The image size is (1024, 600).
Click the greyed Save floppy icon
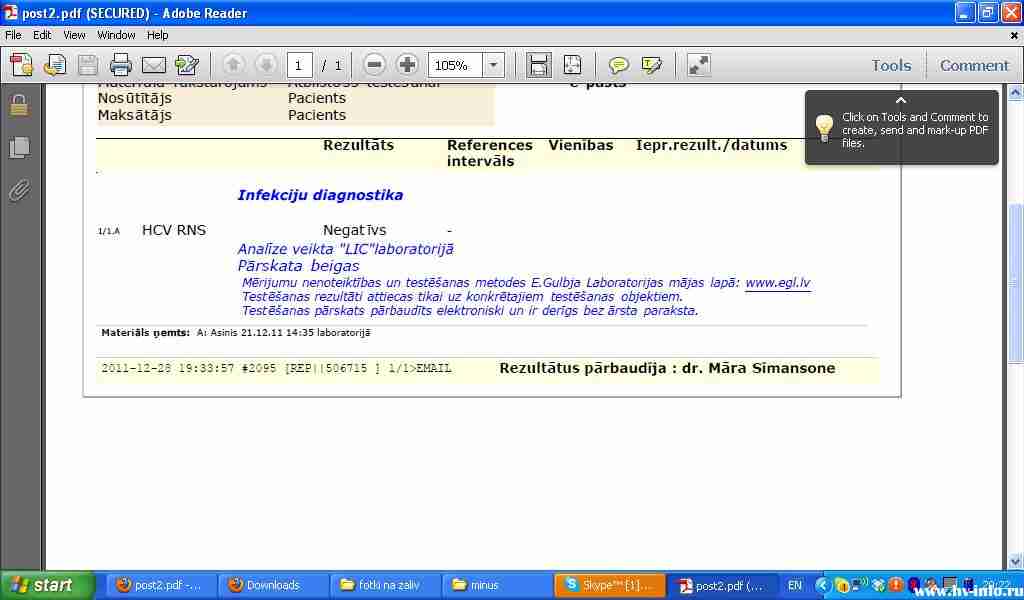click(x=88, y=65)
